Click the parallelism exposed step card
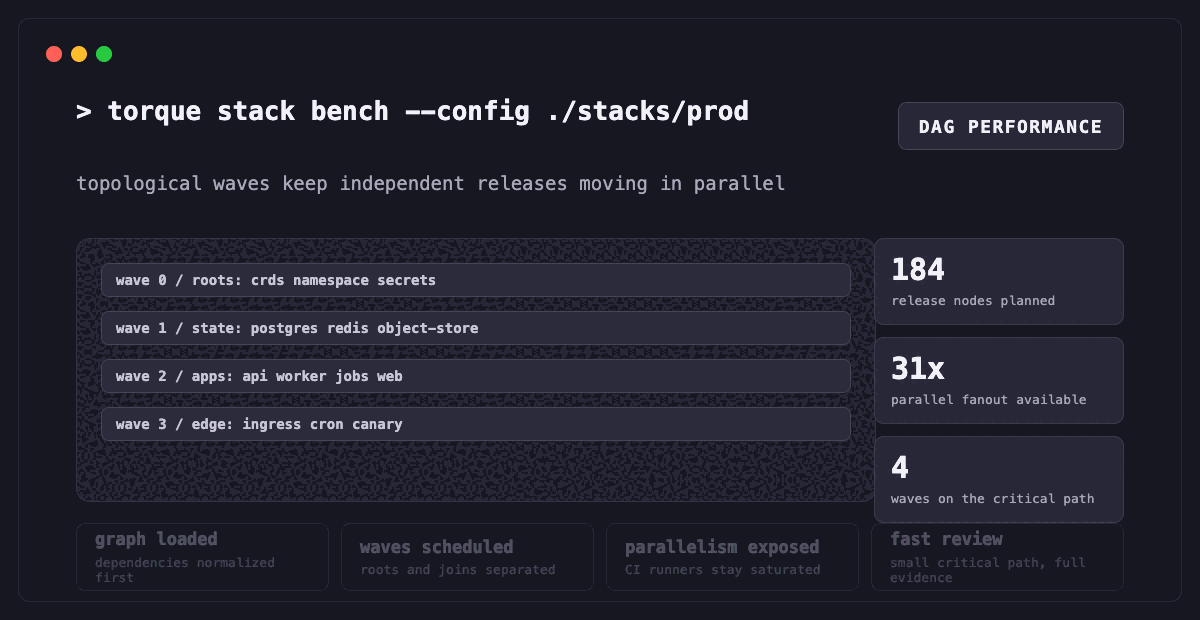Screen dimensions: 1200x620 click(x=732, y=556)
